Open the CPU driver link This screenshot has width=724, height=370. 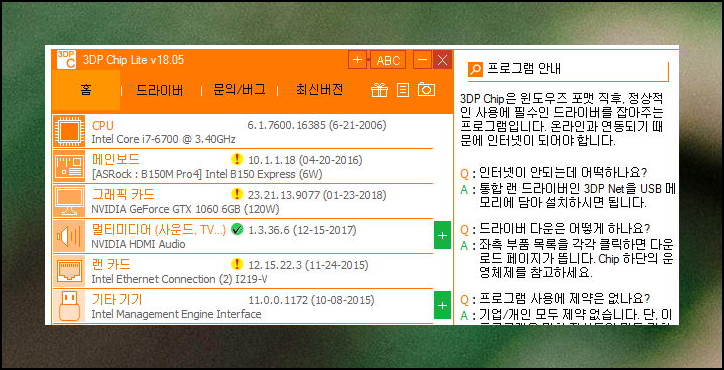click(103, 126)
